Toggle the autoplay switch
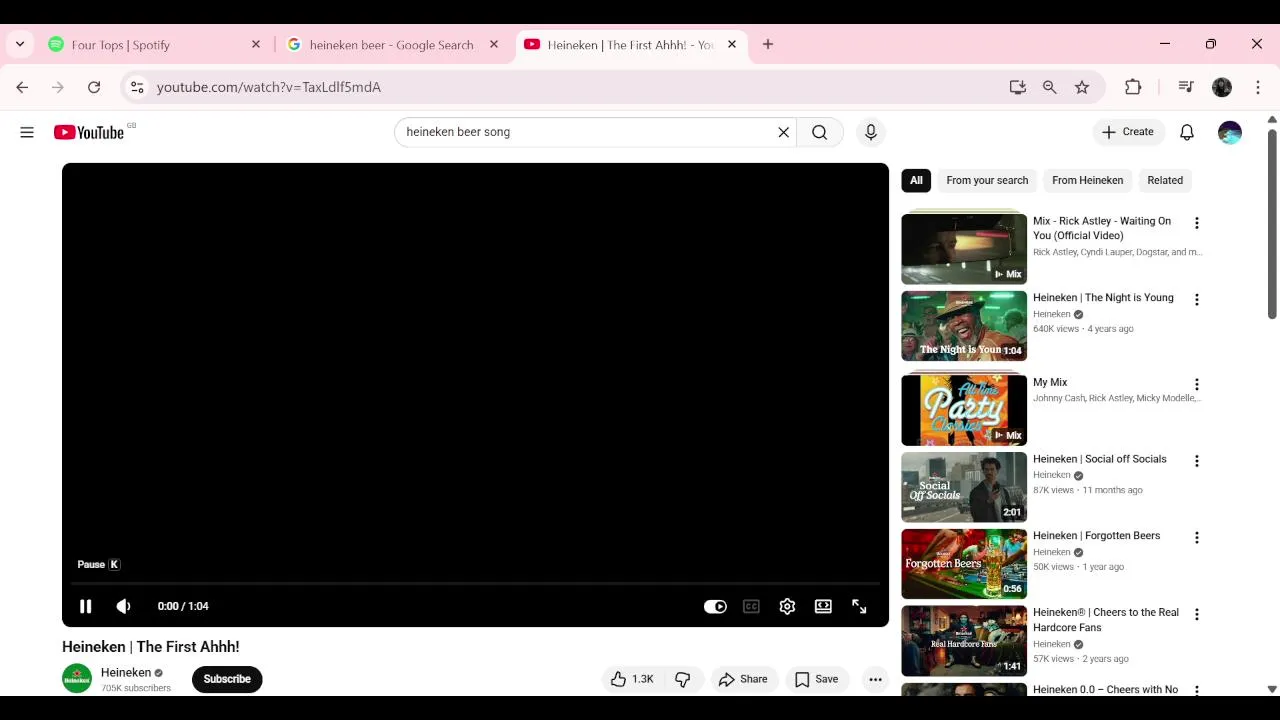 [x=715, y=606]
